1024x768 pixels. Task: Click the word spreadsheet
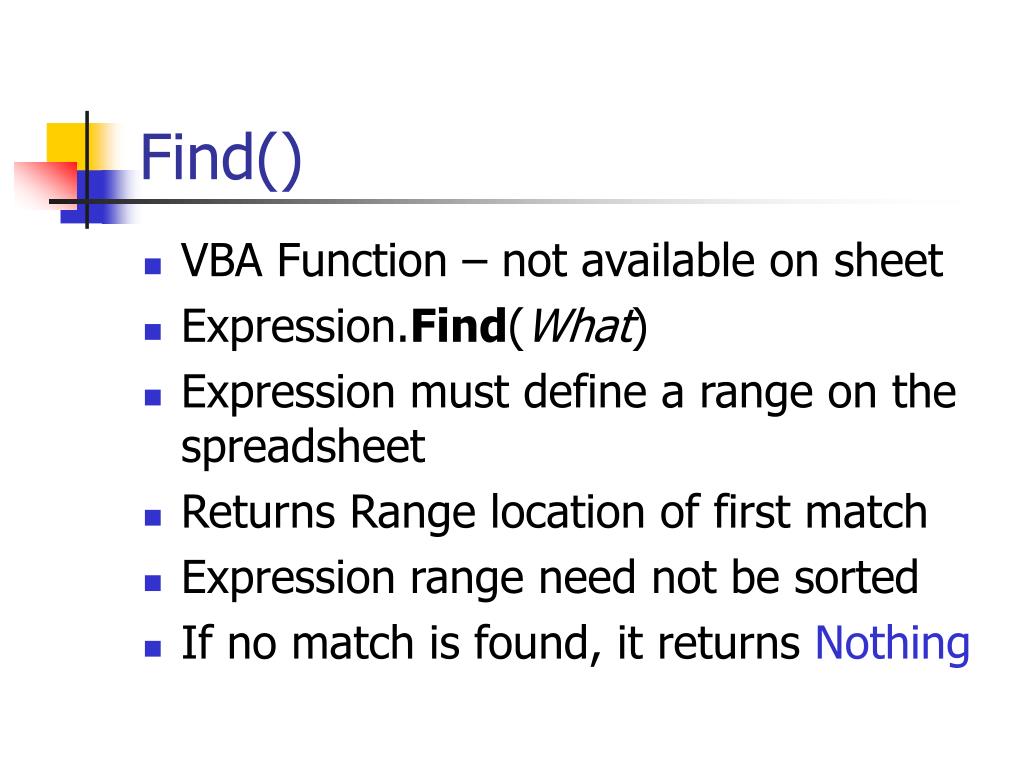click(303, 448)
